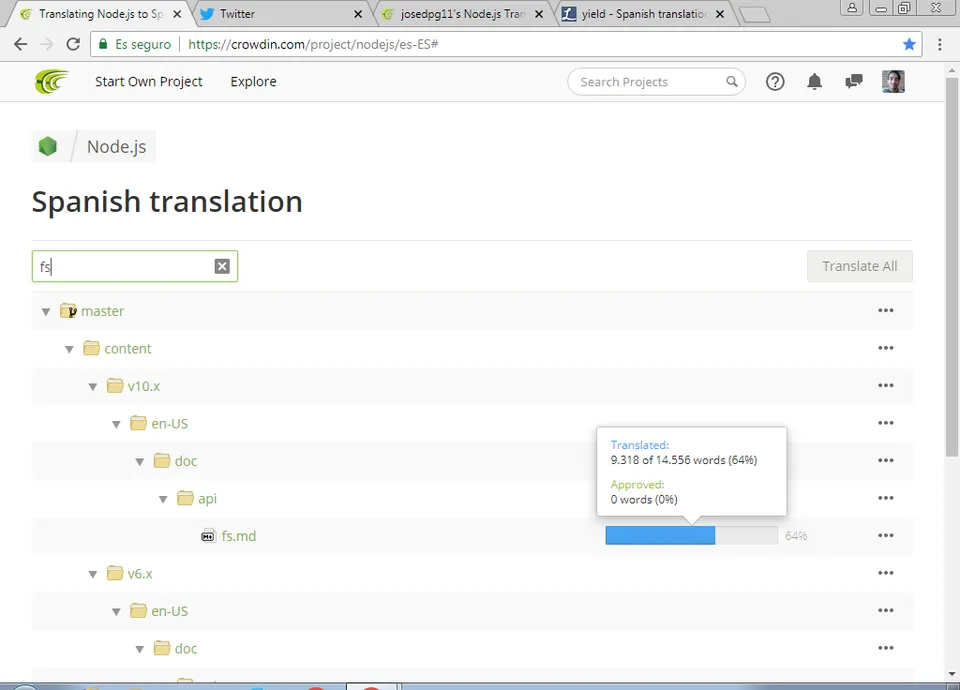Open more options for the v6.x row

click(x=885, y=573)
